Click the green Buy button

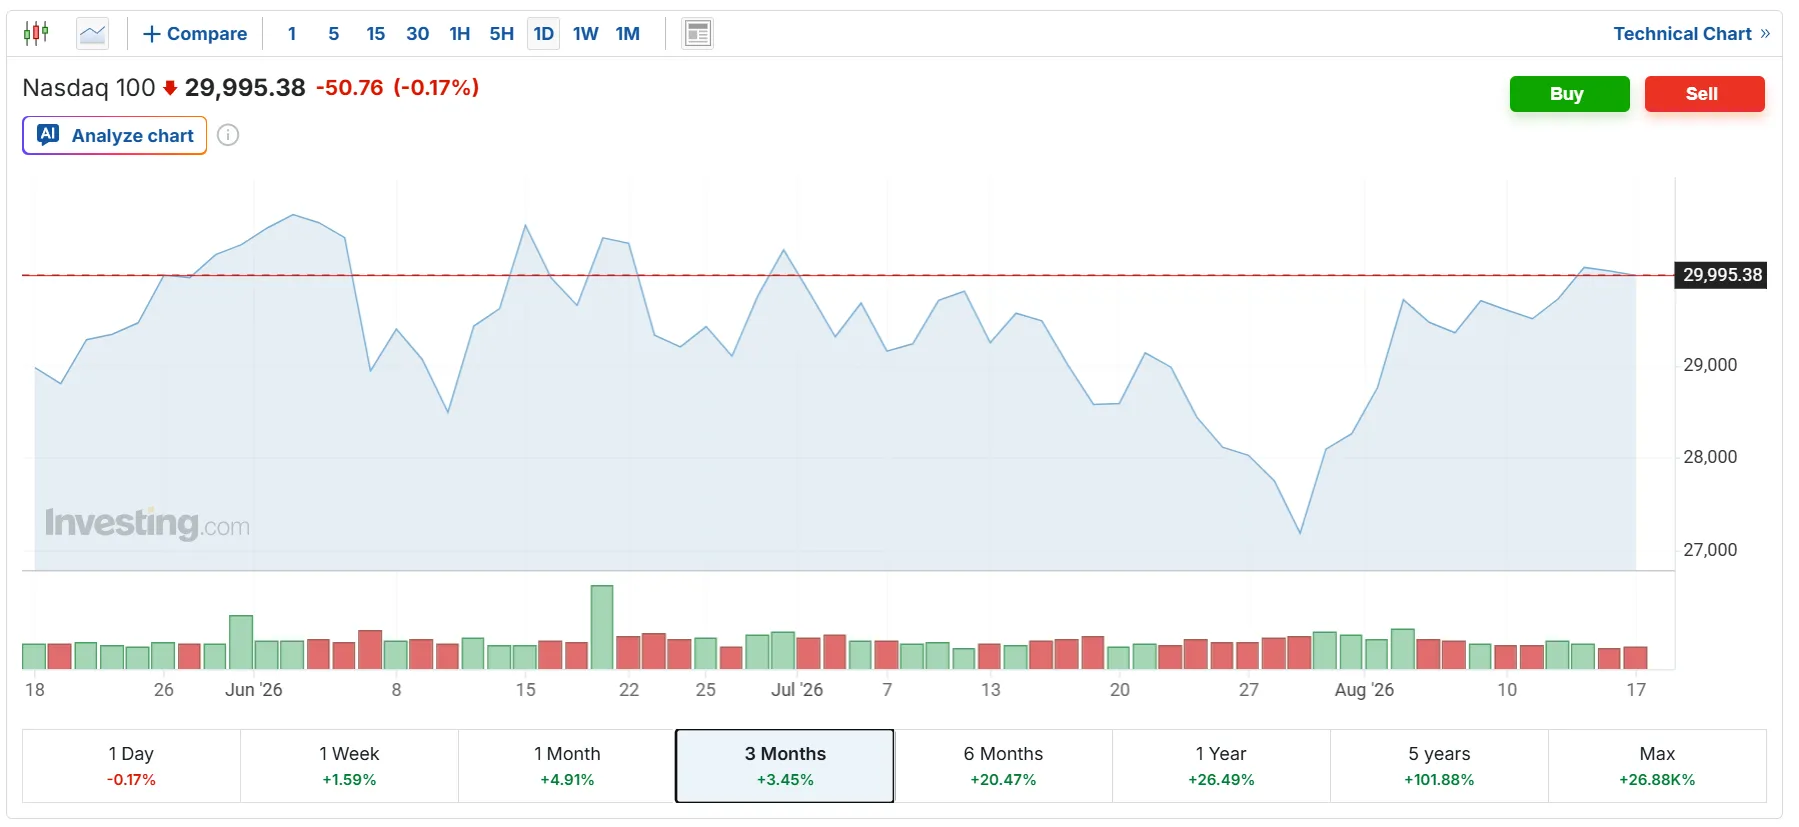[1570, 94]
